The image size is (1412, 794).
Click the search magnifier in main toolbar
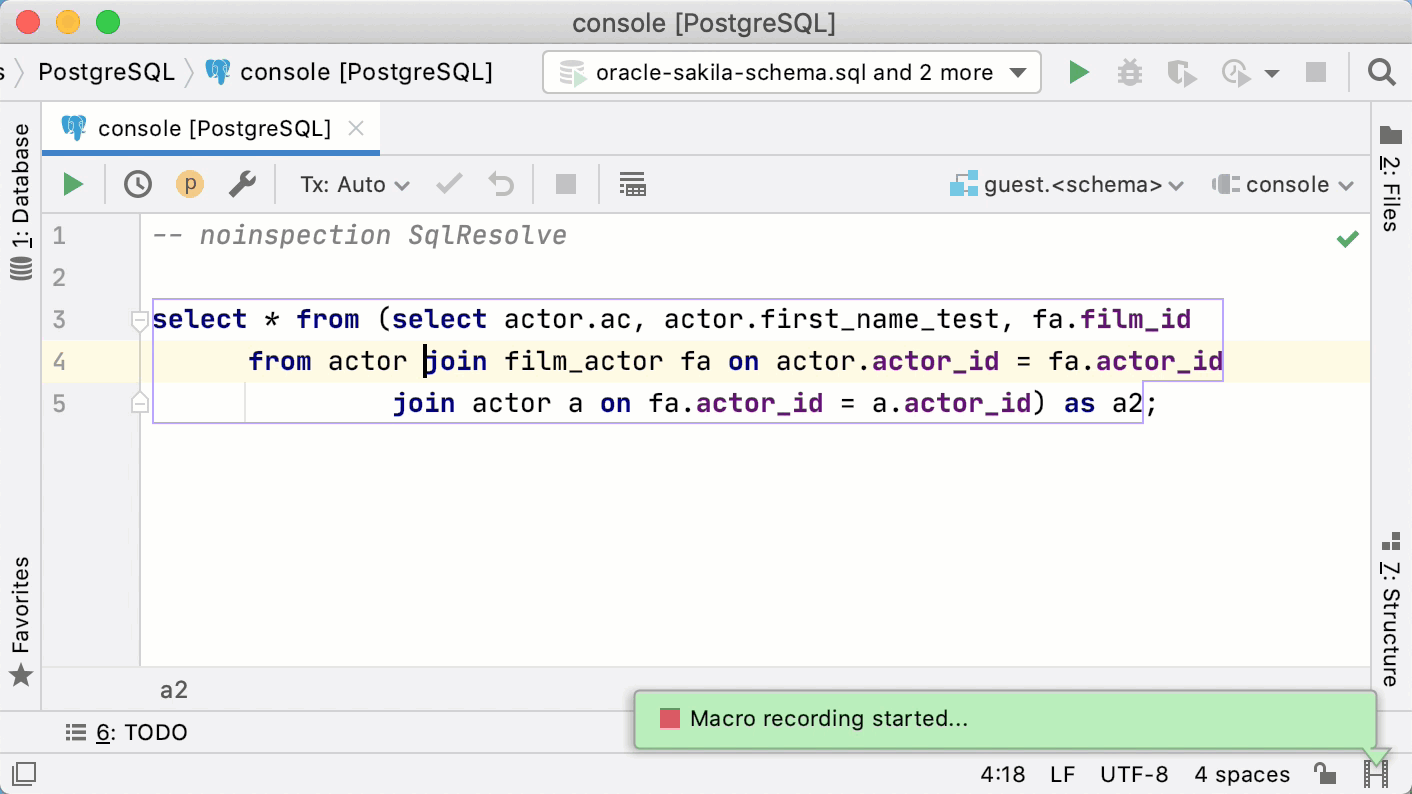1381,73
